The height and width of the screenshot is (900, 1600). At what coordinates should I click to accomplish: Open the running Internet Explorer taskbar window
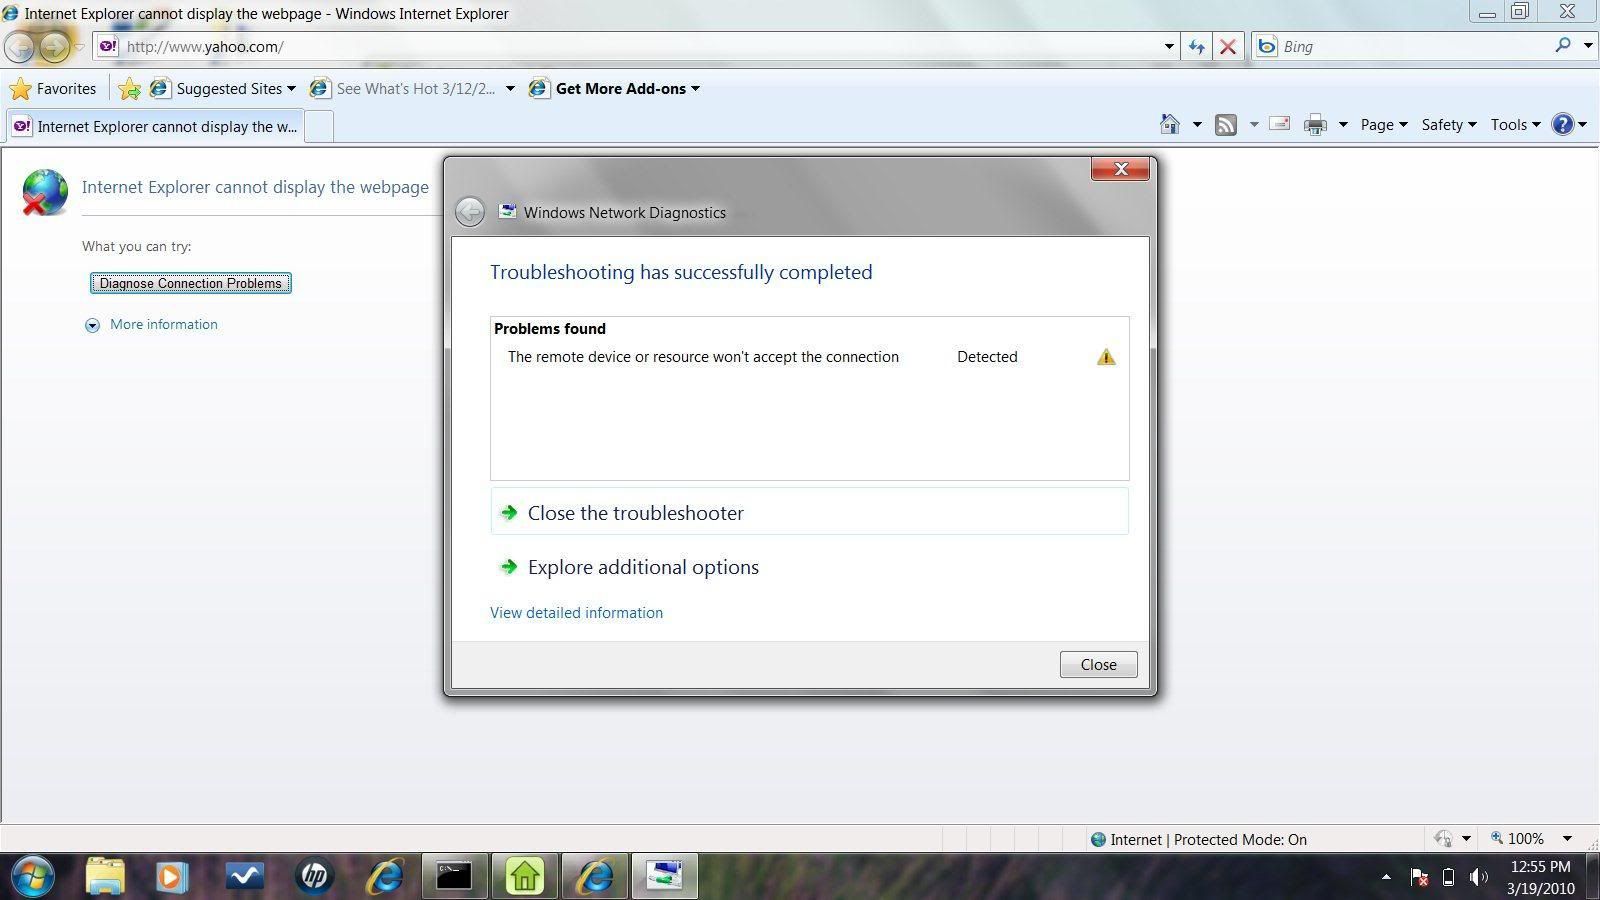(595, 877)
